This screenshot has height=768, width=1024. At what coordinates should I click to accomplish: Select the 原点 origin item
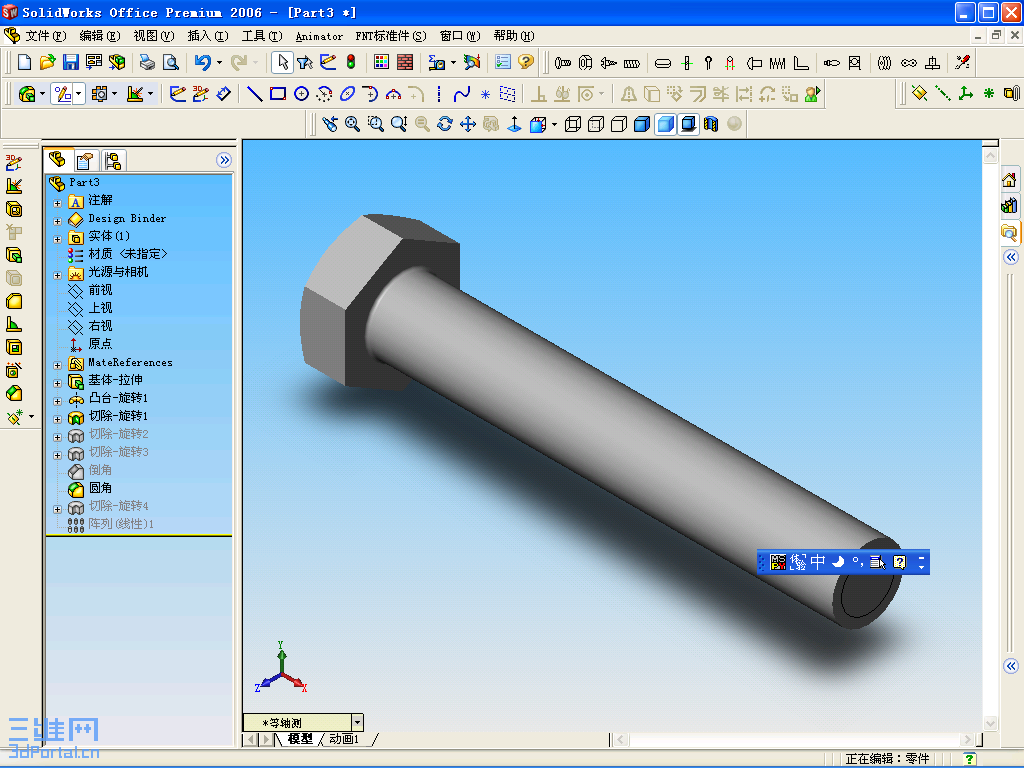[100, 344]
